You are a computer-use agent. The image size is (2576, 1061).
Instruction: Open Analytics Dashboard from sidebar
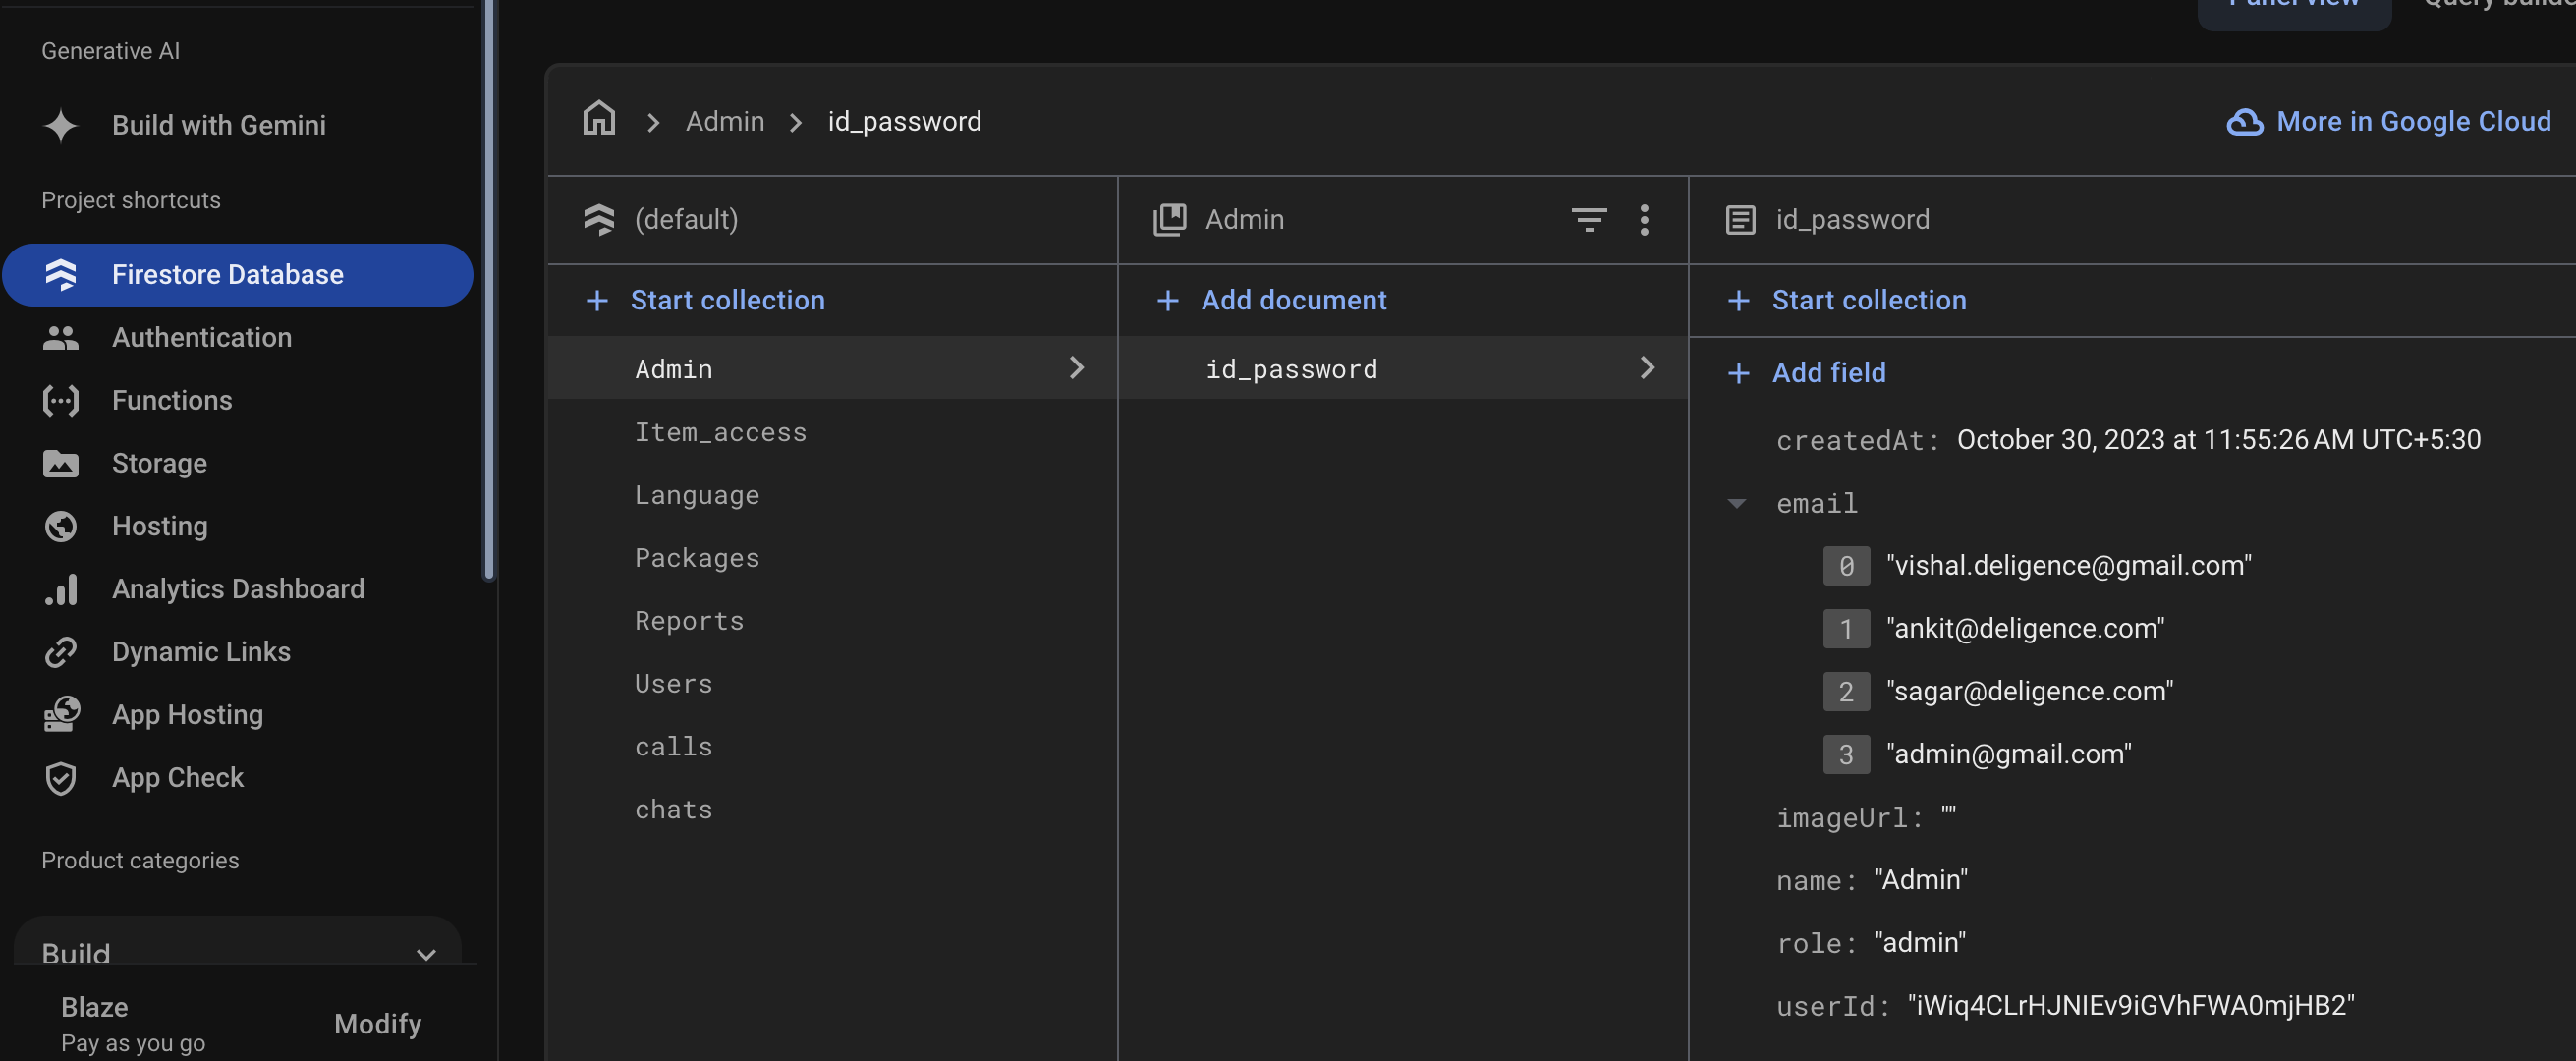pos(238,589)
